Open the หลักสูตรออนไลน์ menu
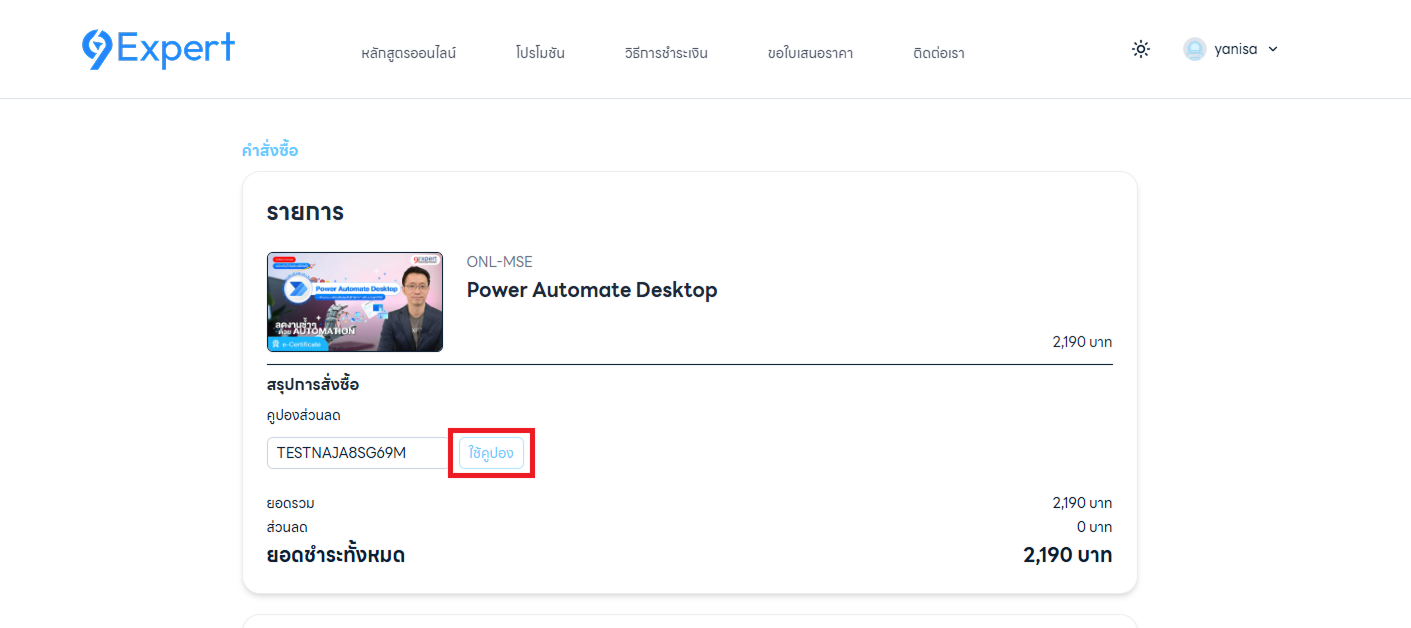This screenshot has height=628, width=1411. [x=408, y=53]
